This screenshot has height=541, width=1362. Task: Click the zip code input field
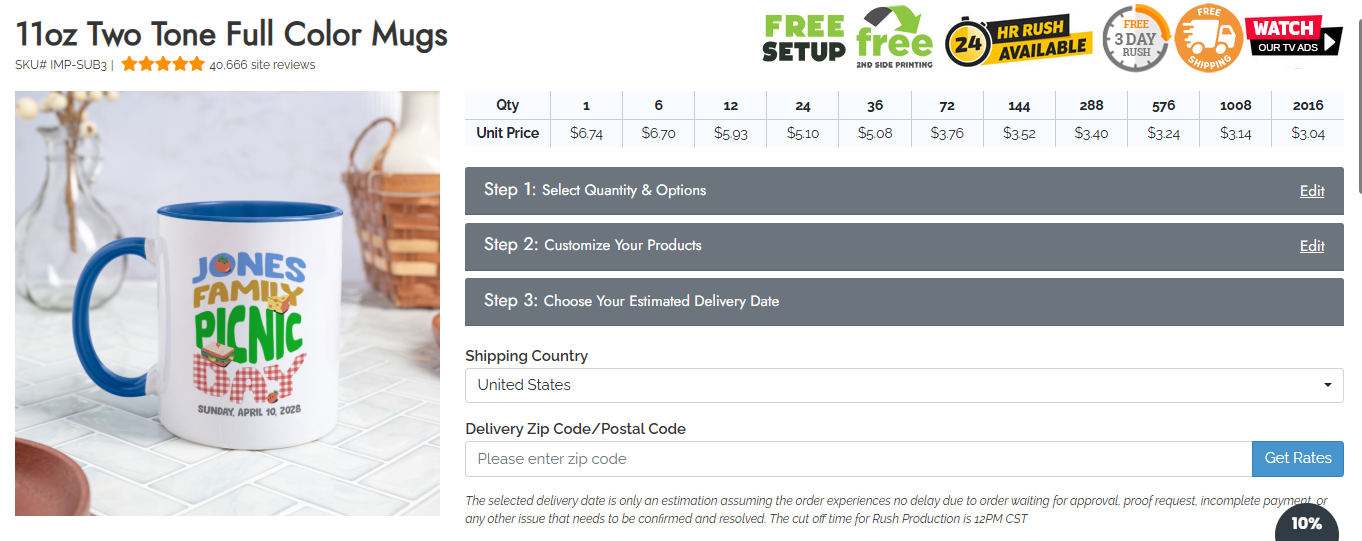point(858,459)
